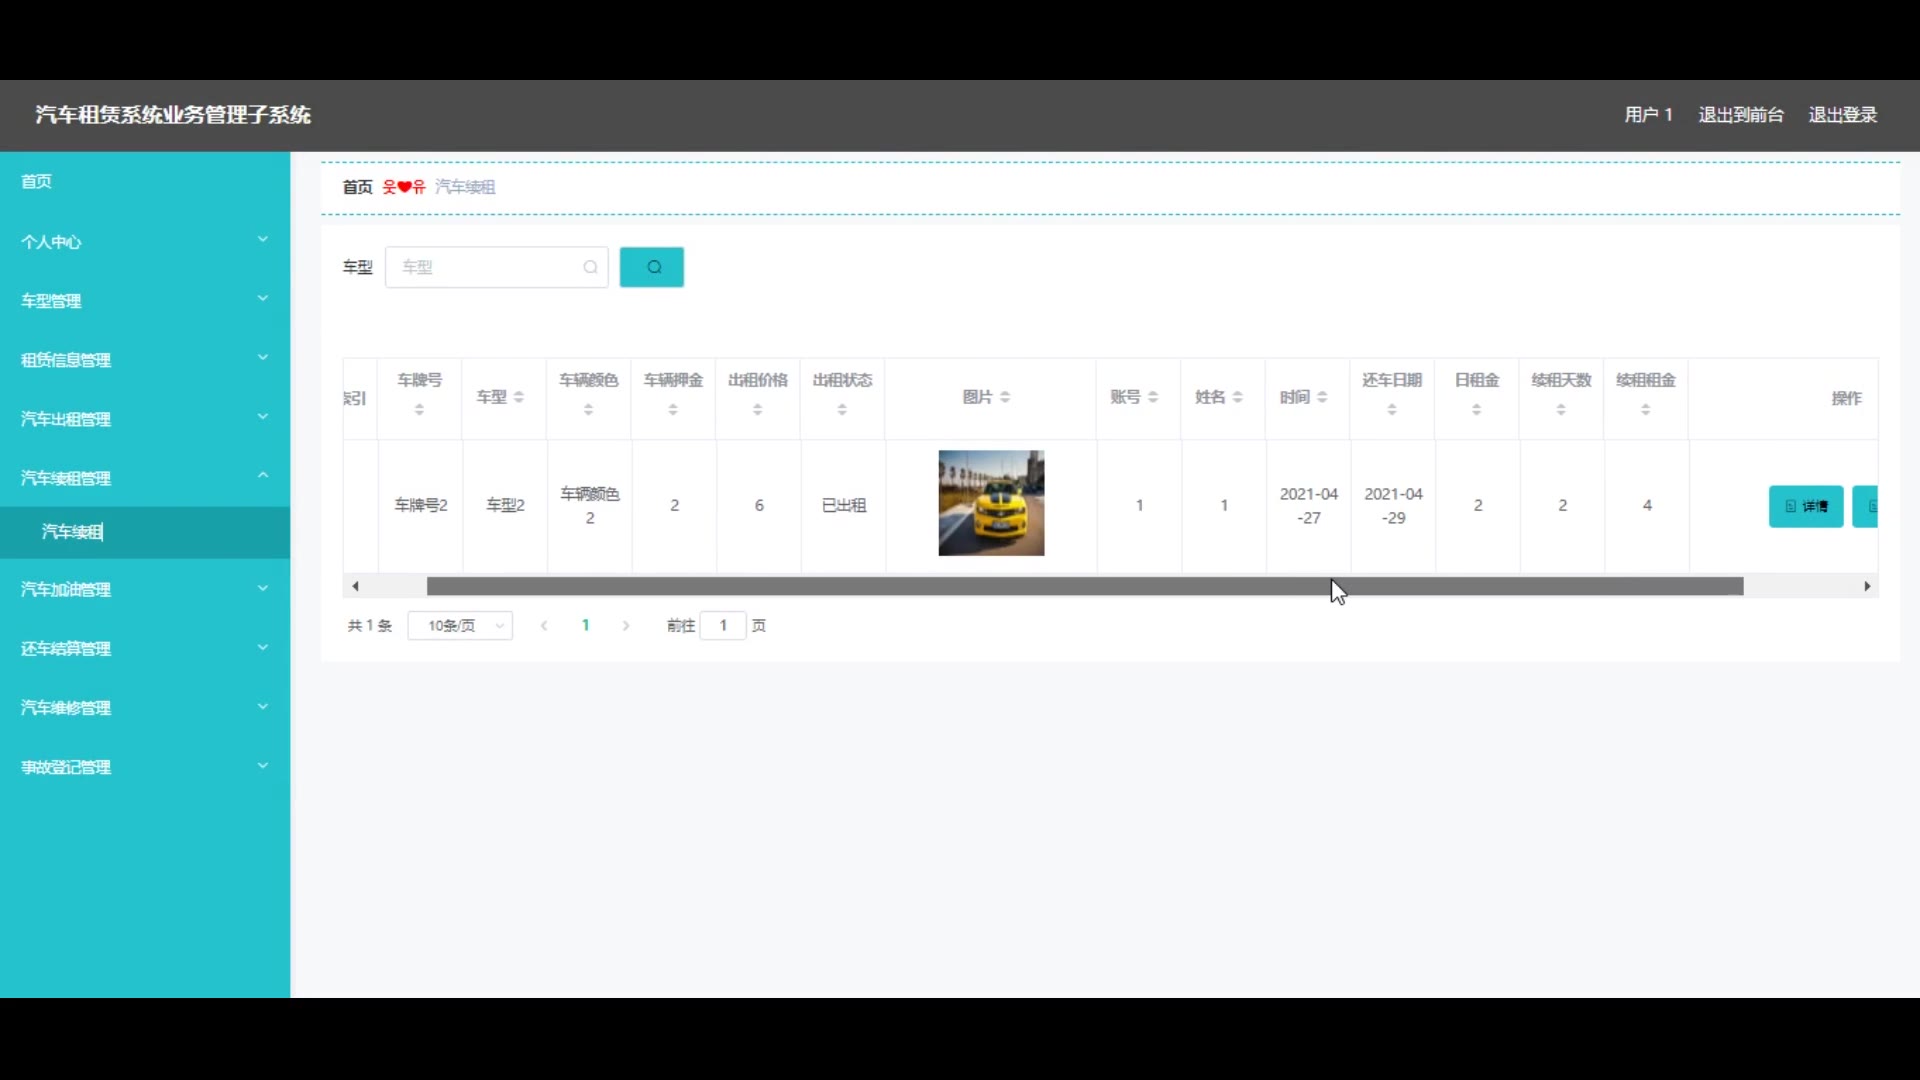Image resolution: width=1920 pixels, height=1080 pixels.
Task: Click horizontal scrollbar left arrow
Action: (355, 587)
